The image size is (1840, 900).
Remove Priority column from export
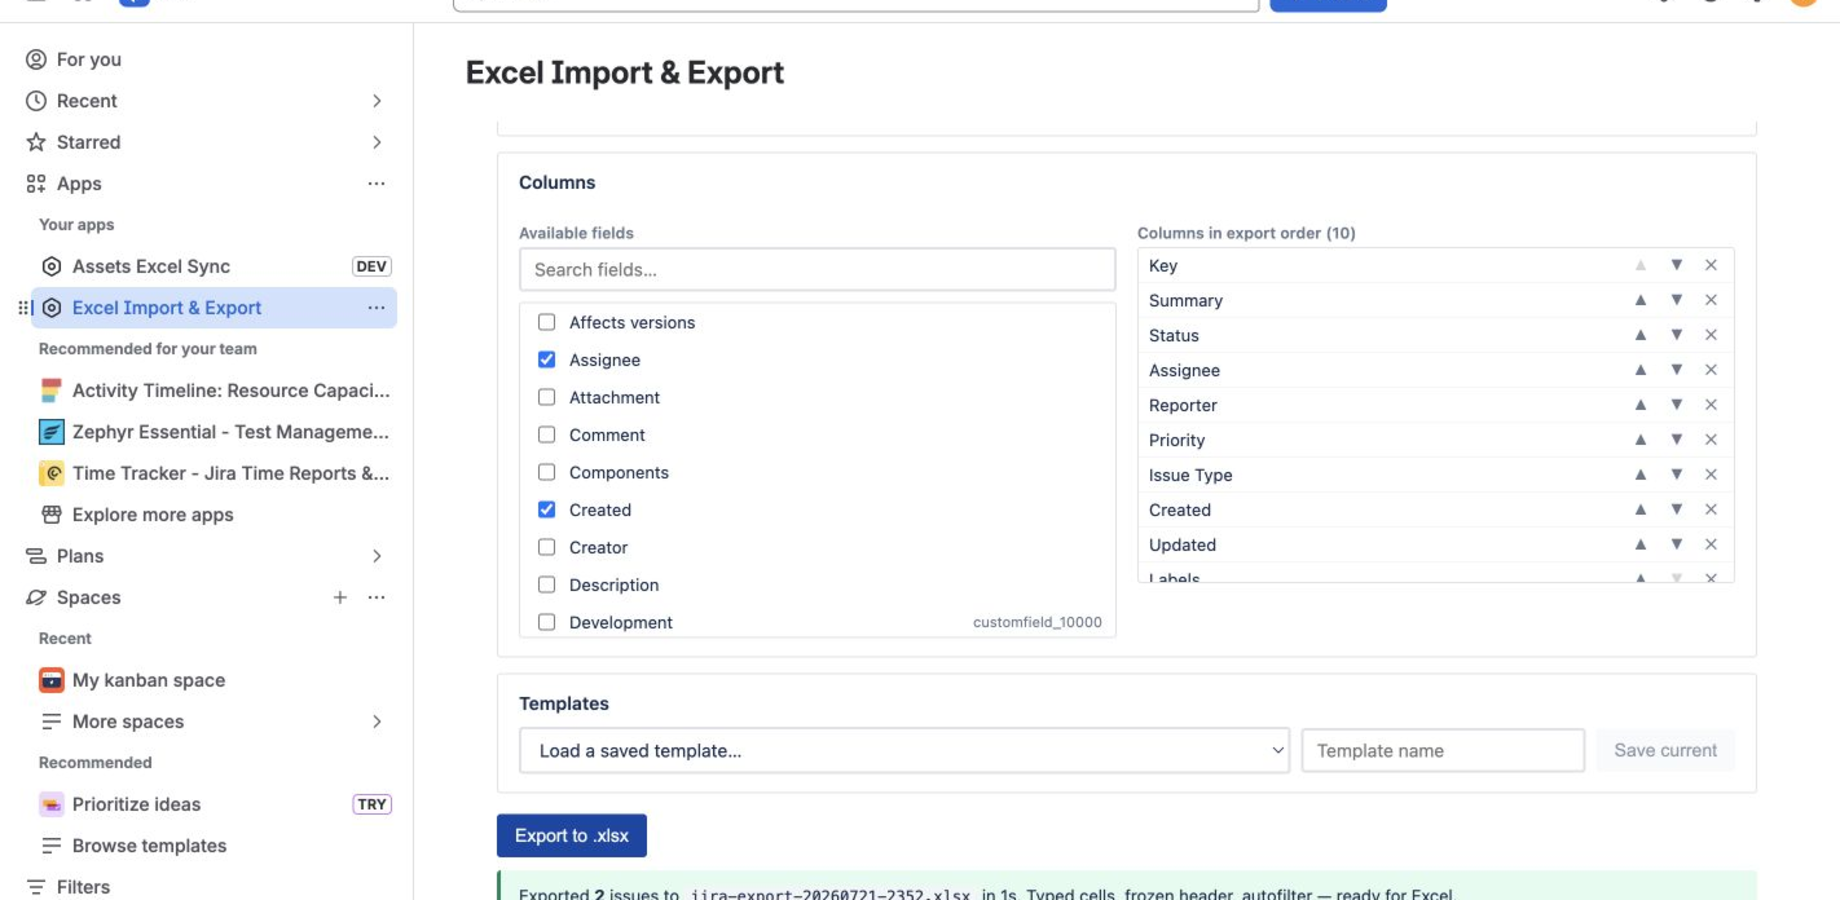[x=1711, y=440]
